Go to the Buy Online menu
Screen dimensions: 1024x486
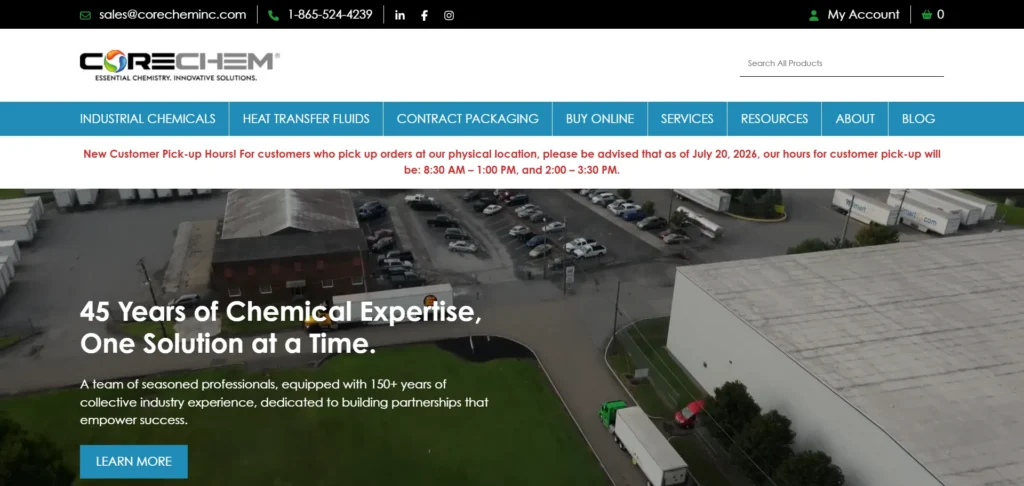pos(600,119)
